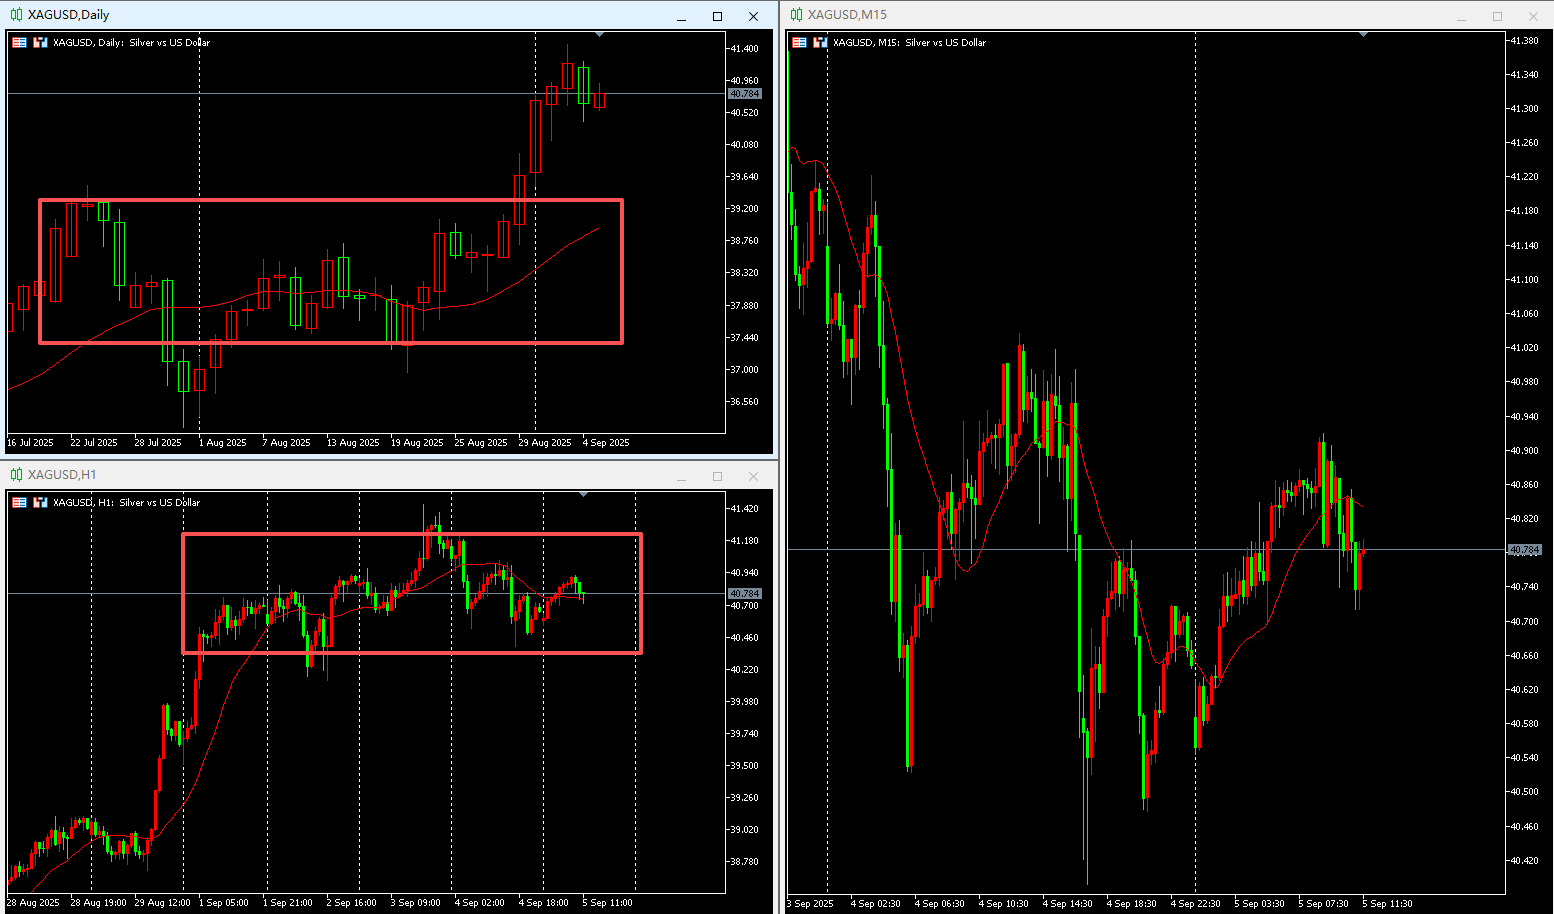Maximize the XAGUSD,Daily chart window
Screen dimensions: 1554x914
tap(717, 16)
